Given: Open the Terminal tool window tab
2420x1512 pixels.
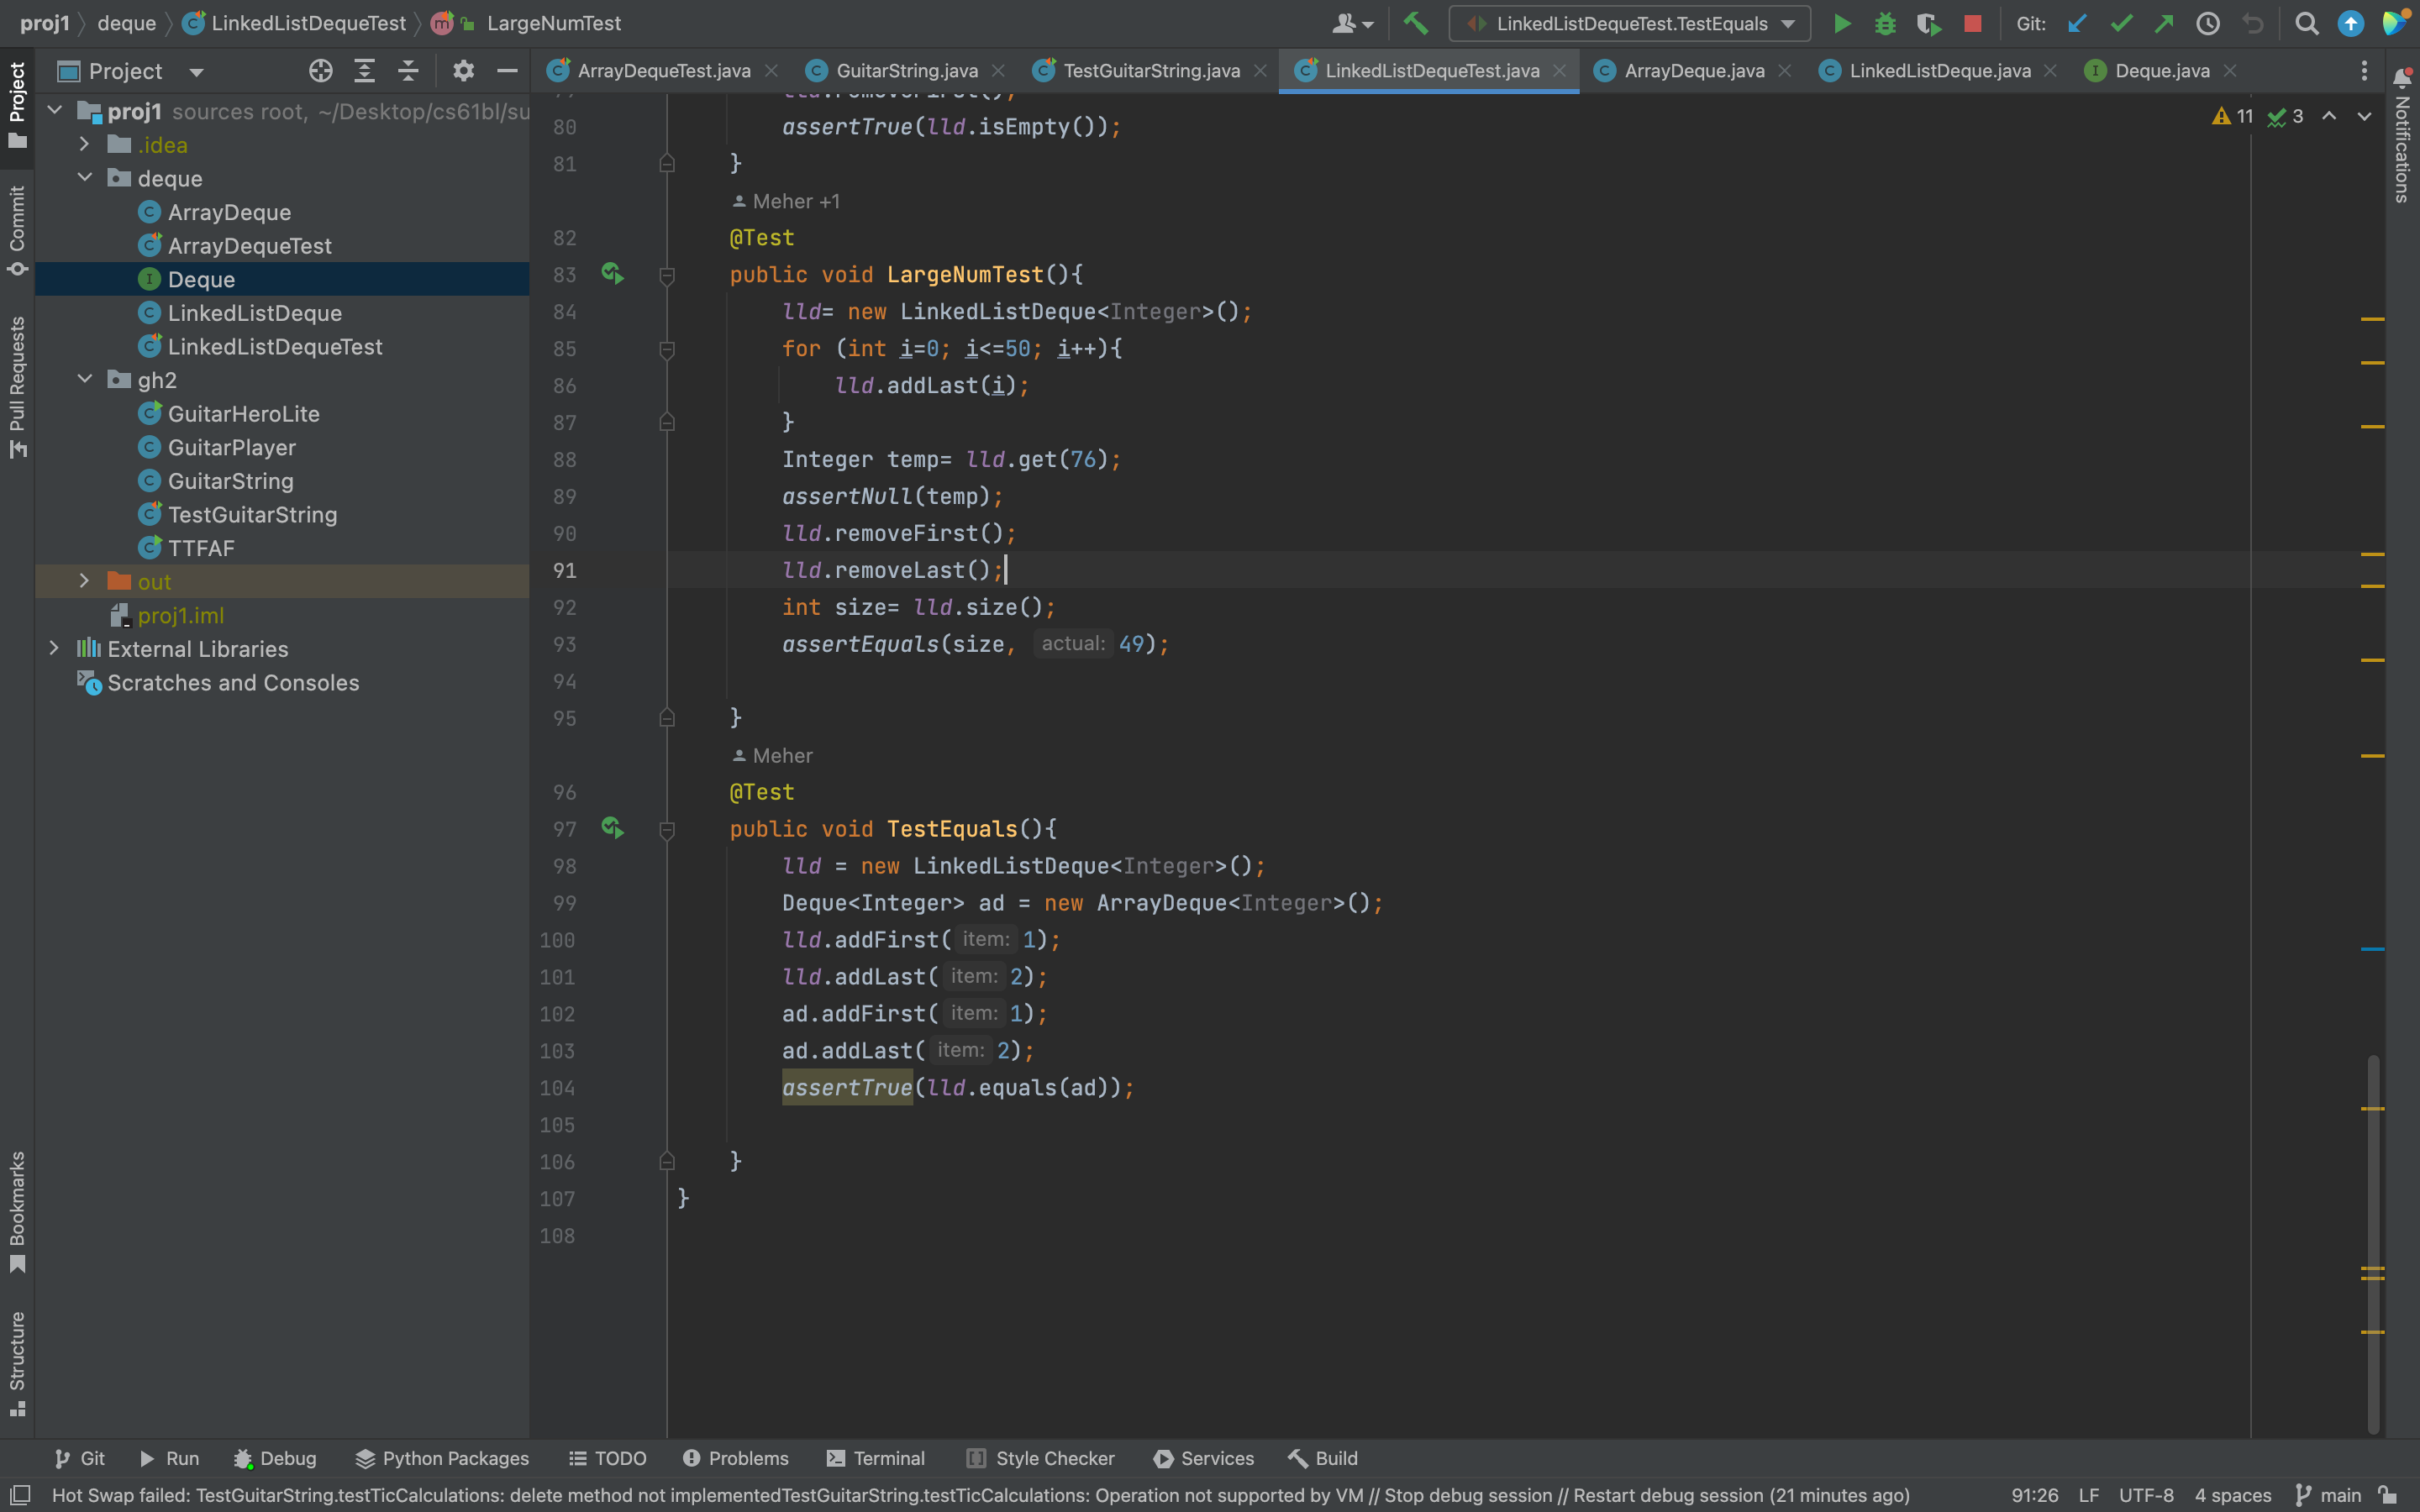Looking at the screenshot, I should tap(876, 1458).
